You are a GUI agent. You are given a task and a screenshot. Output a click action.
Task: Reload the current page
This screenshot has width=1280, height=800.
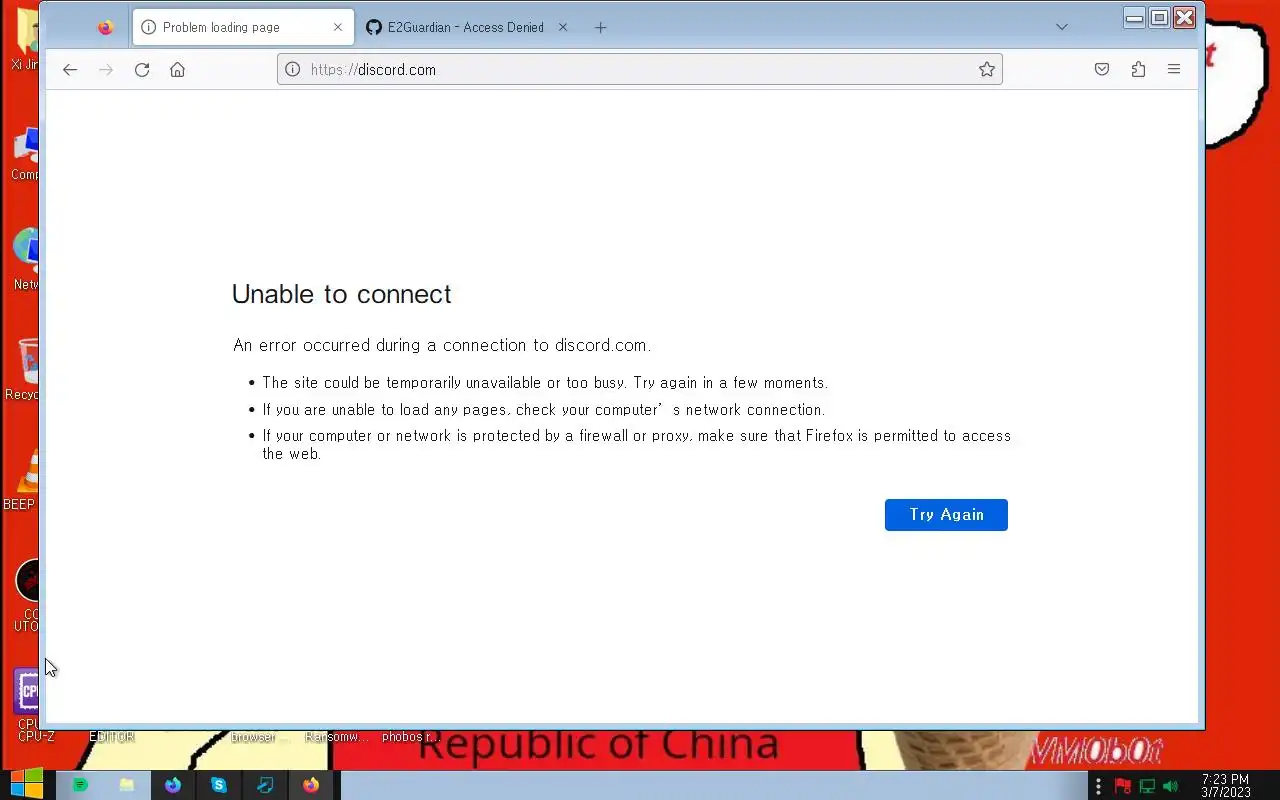[x=142, y=70]
